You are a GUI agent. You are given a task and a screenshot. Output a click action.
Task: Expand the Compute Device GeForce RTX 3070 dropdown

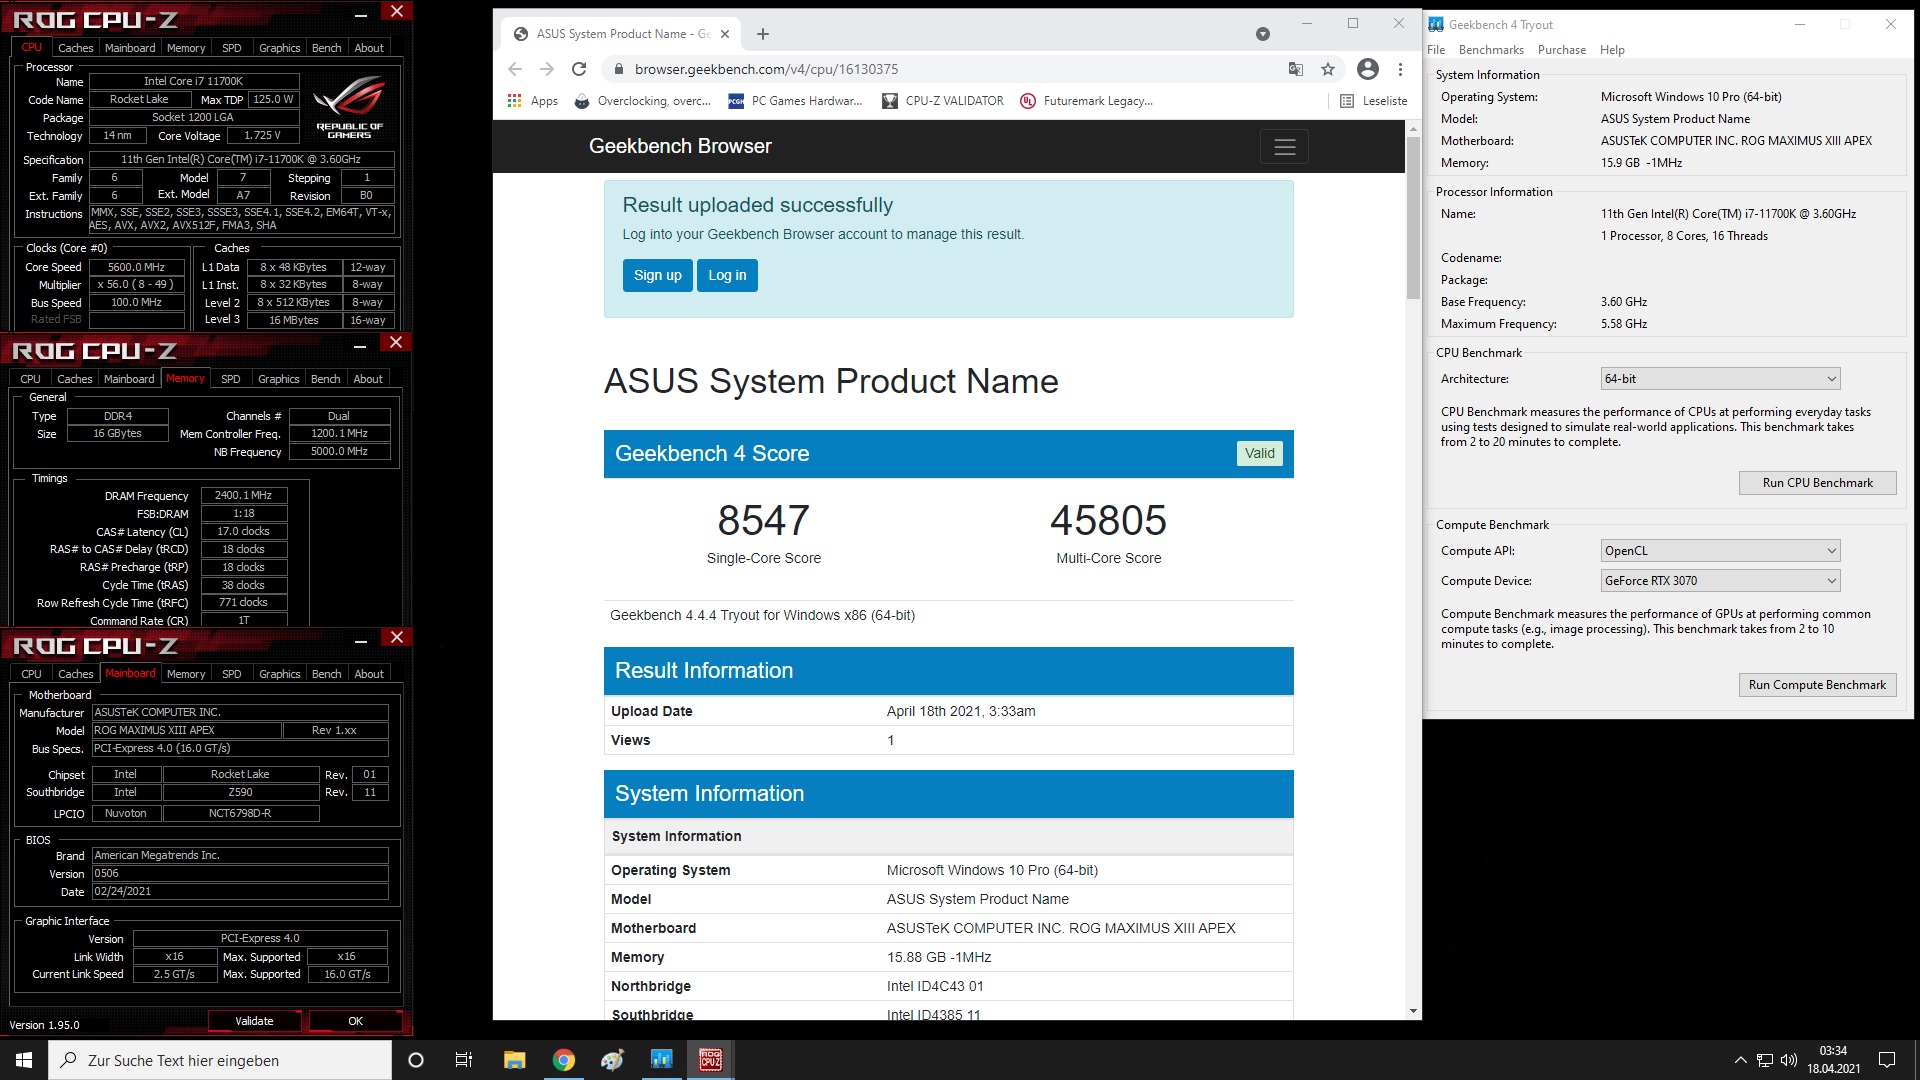pos(1720,581)
